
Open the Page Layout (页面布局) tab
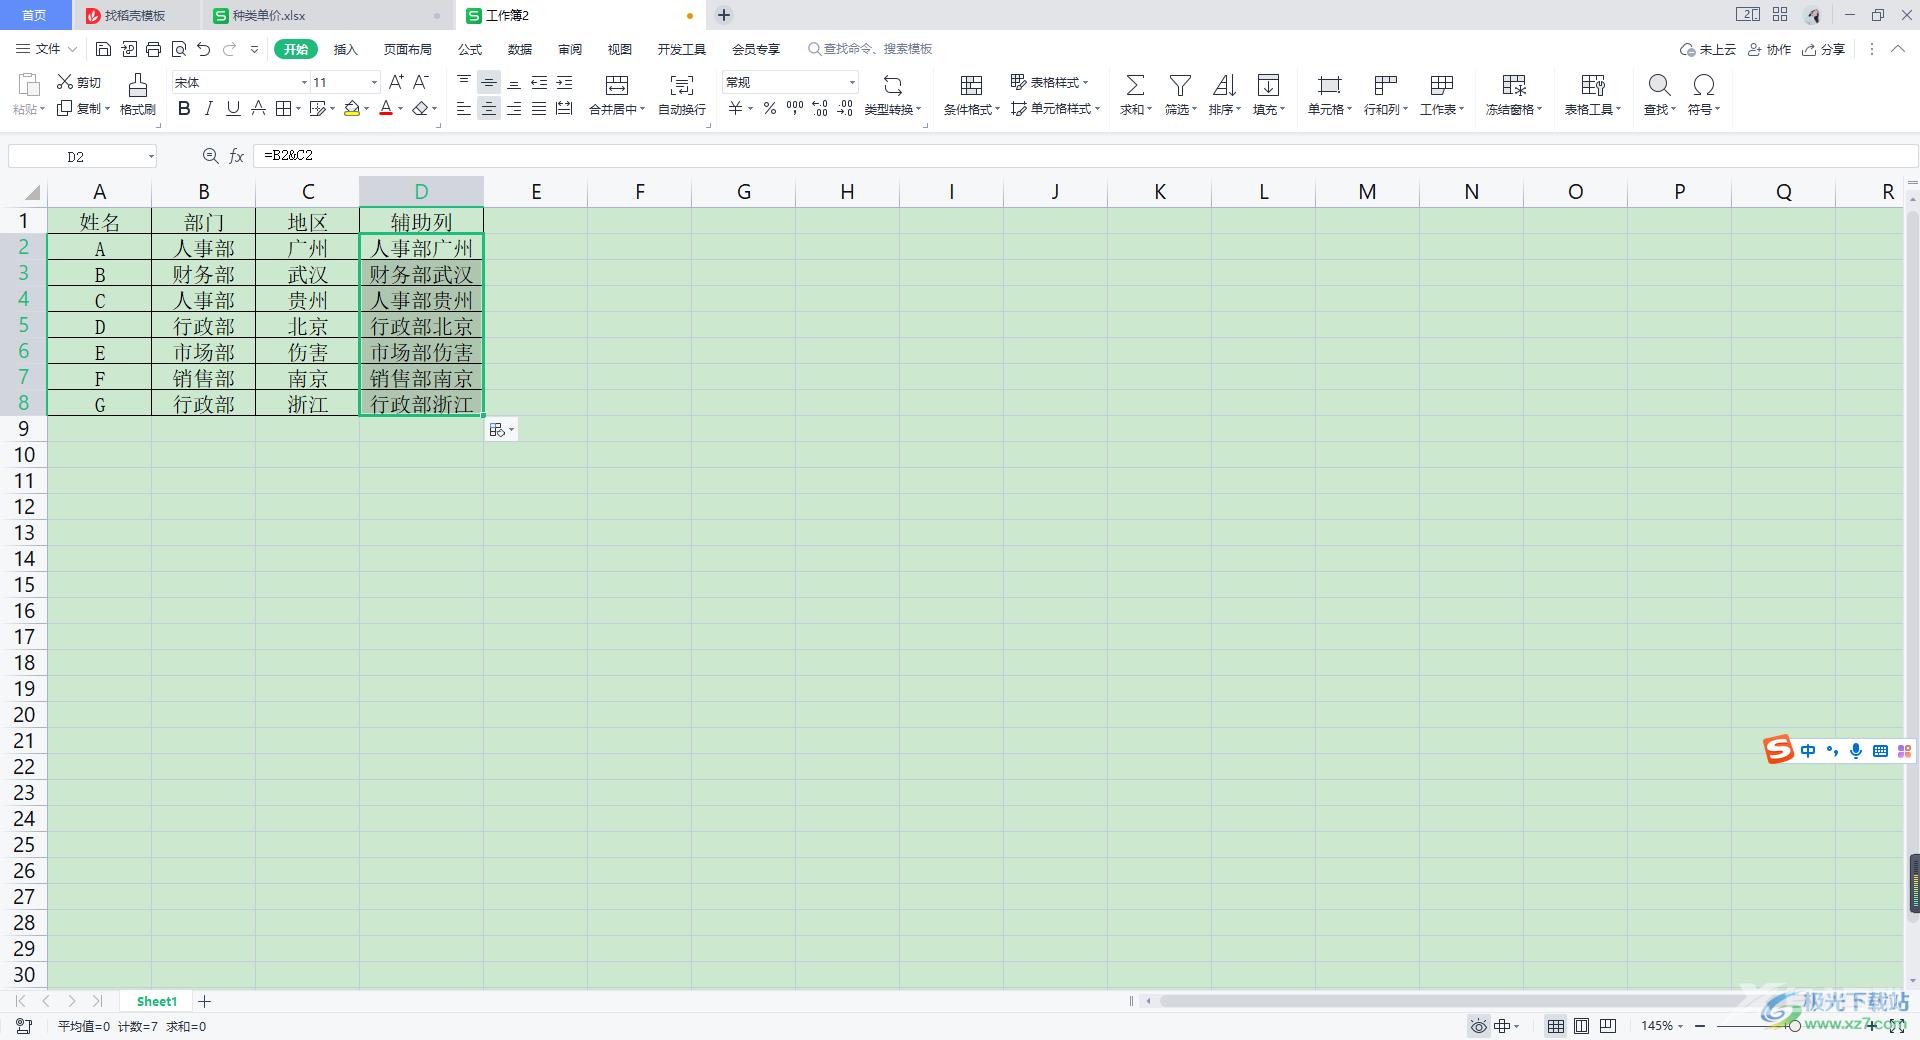tap(408, 49)
